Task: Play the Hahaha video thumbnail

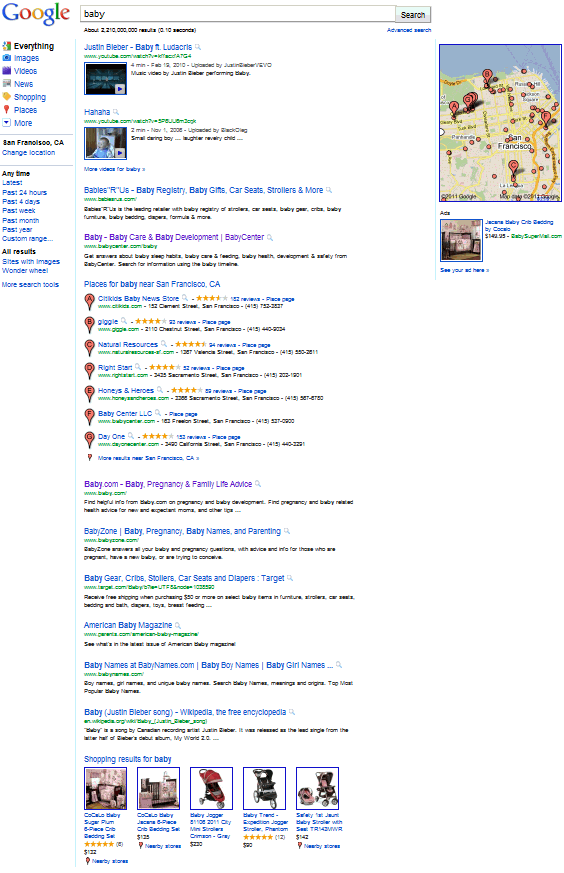Action: pos(105,143)
